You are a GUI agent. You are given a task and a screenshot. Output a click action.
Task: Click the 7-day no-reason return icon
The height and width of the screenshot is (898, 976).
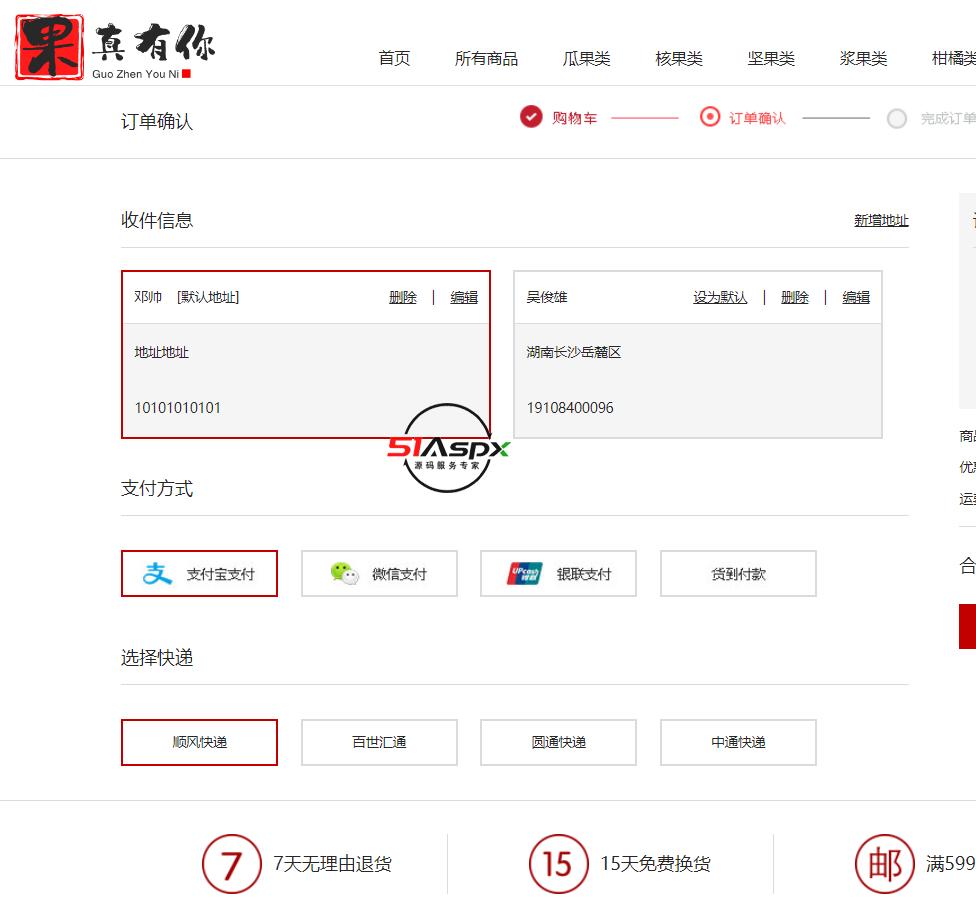tap(232, 863)
